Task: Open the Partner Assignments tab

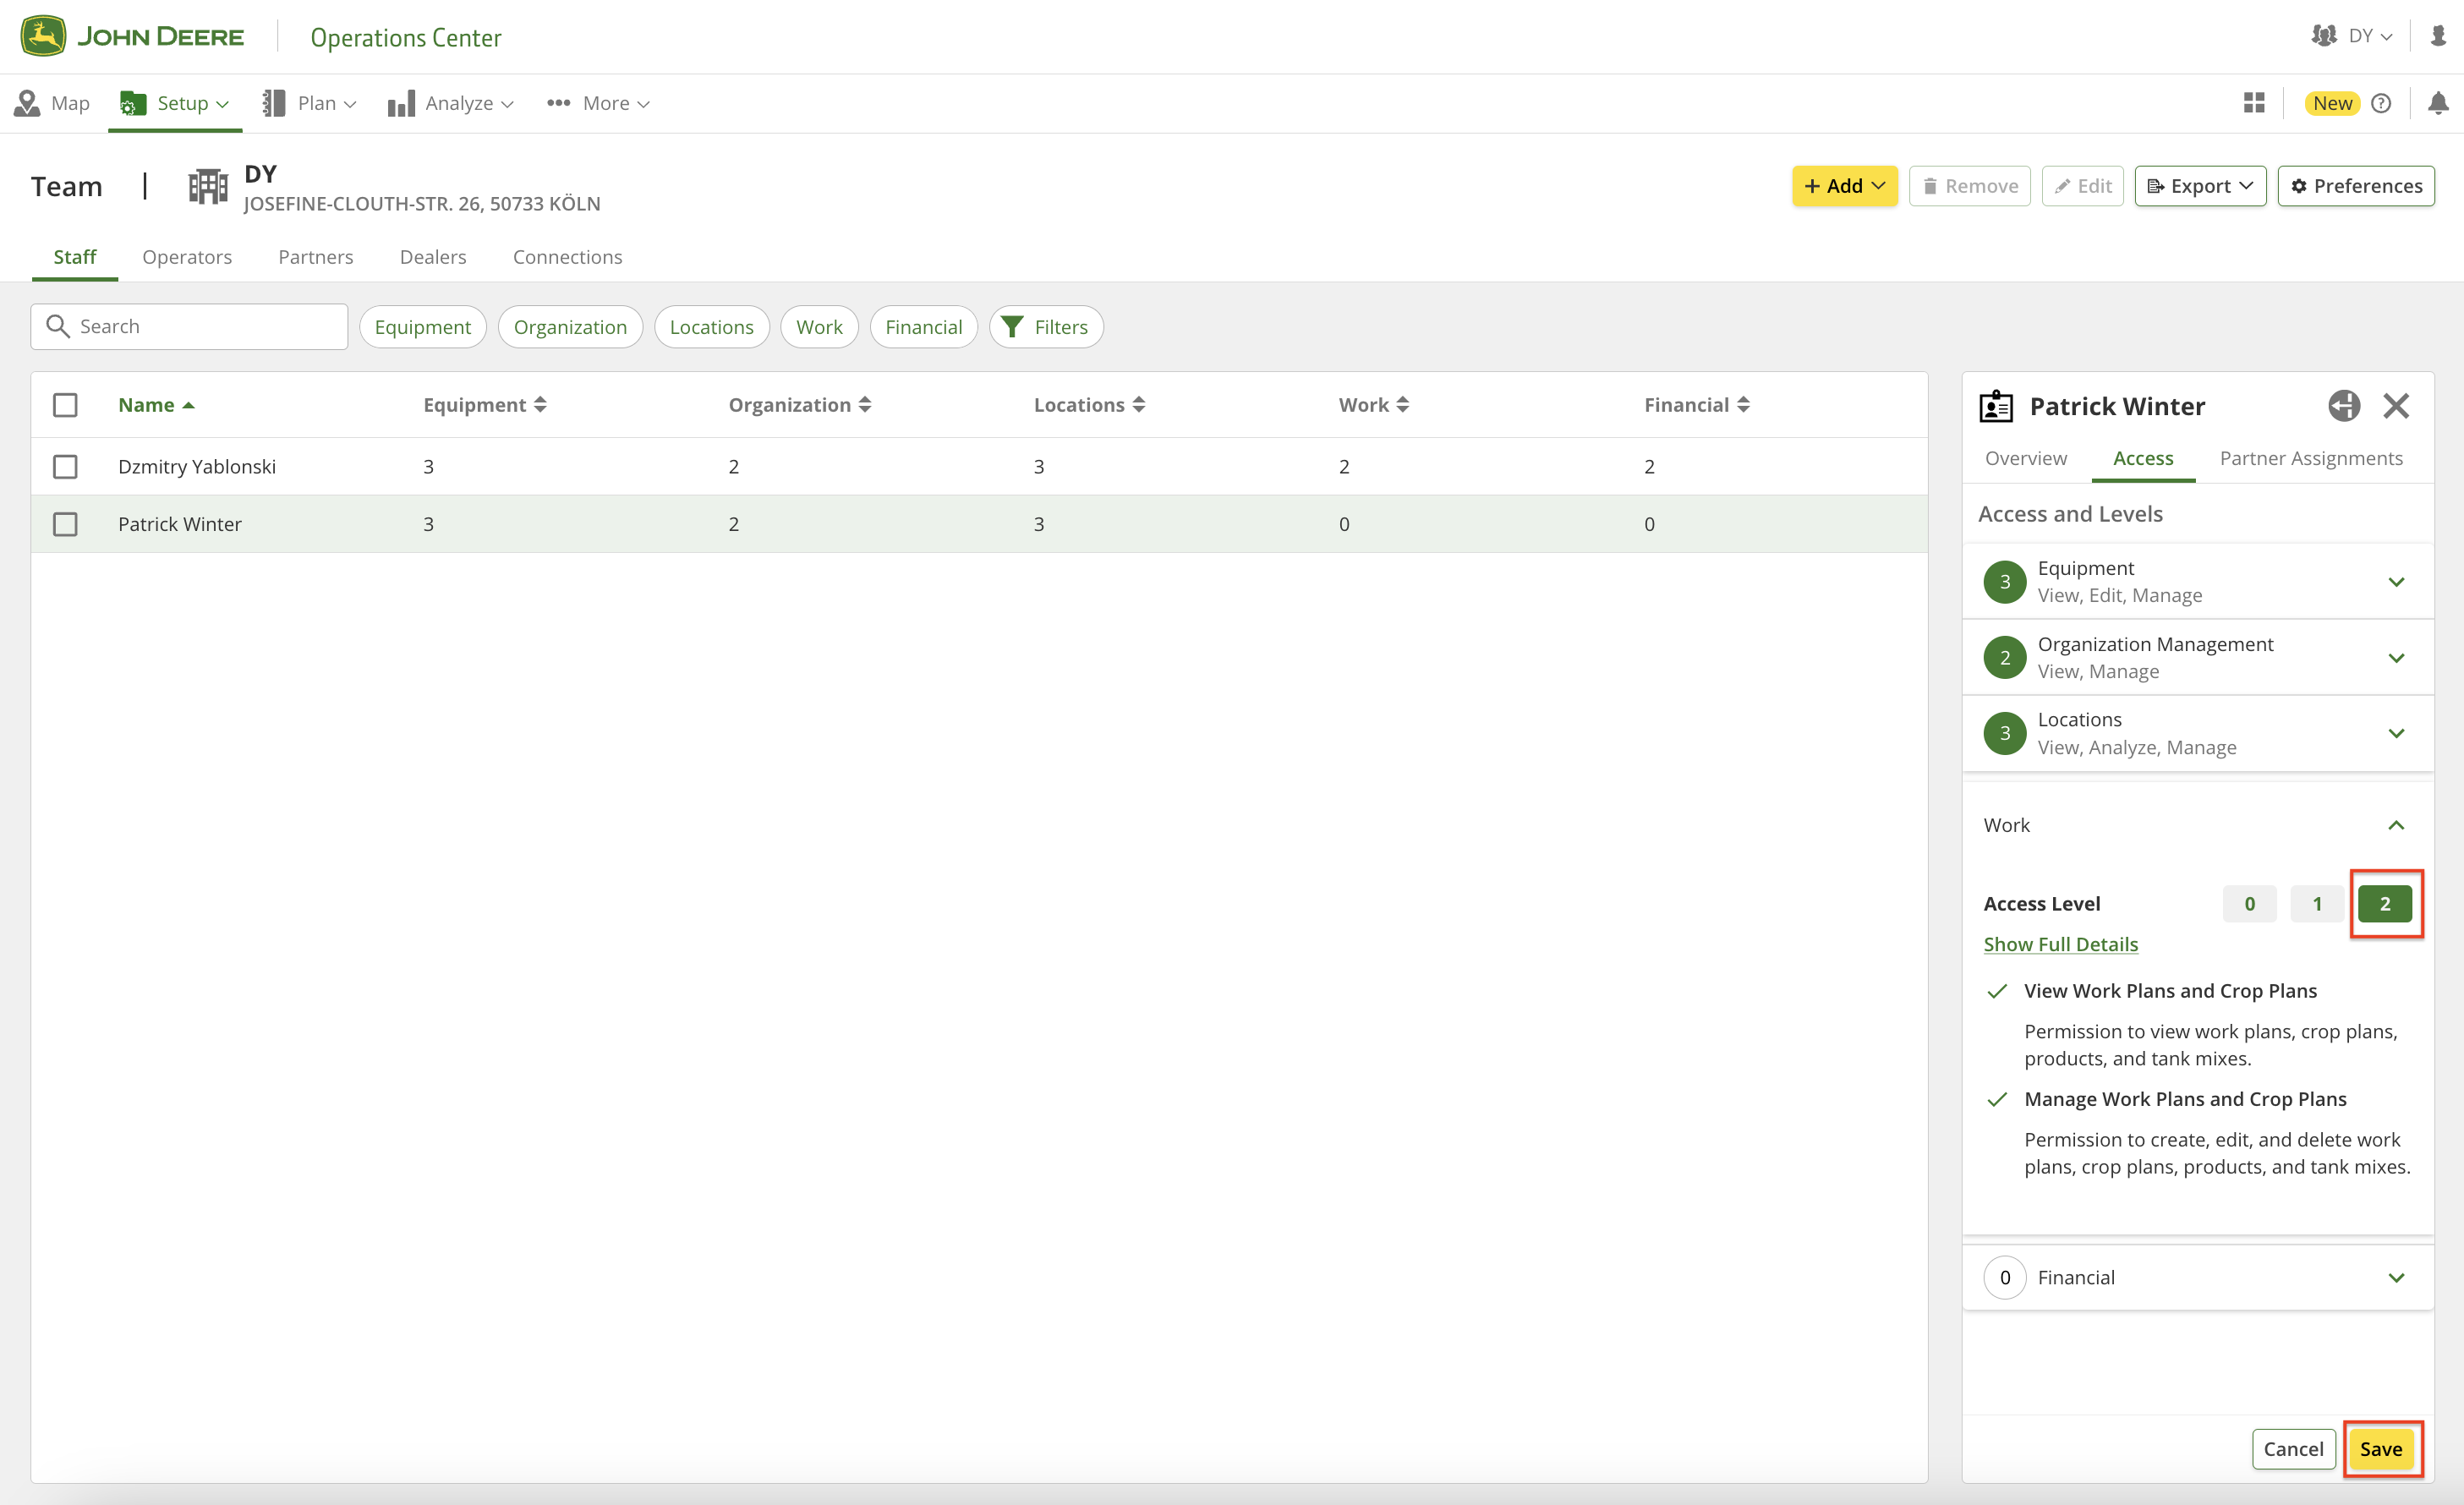Action: pos(2310,458)
